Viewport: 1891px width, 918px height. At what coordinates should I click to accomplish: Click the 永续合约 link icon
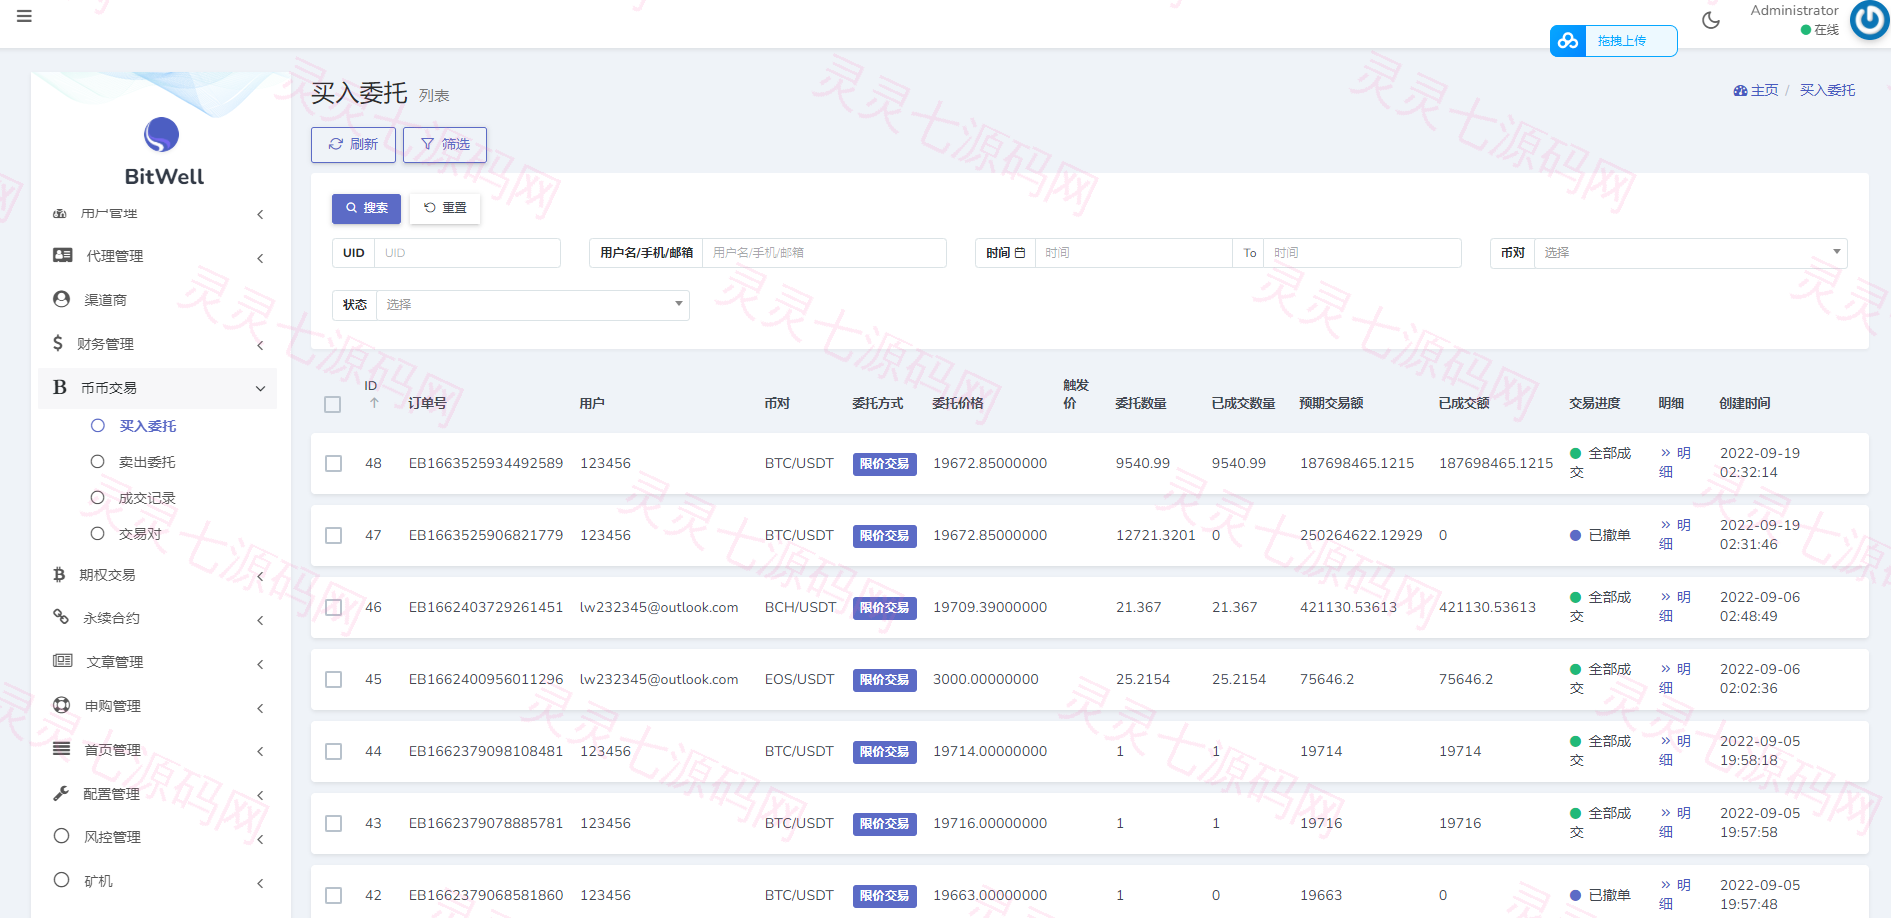coord(61,617)
